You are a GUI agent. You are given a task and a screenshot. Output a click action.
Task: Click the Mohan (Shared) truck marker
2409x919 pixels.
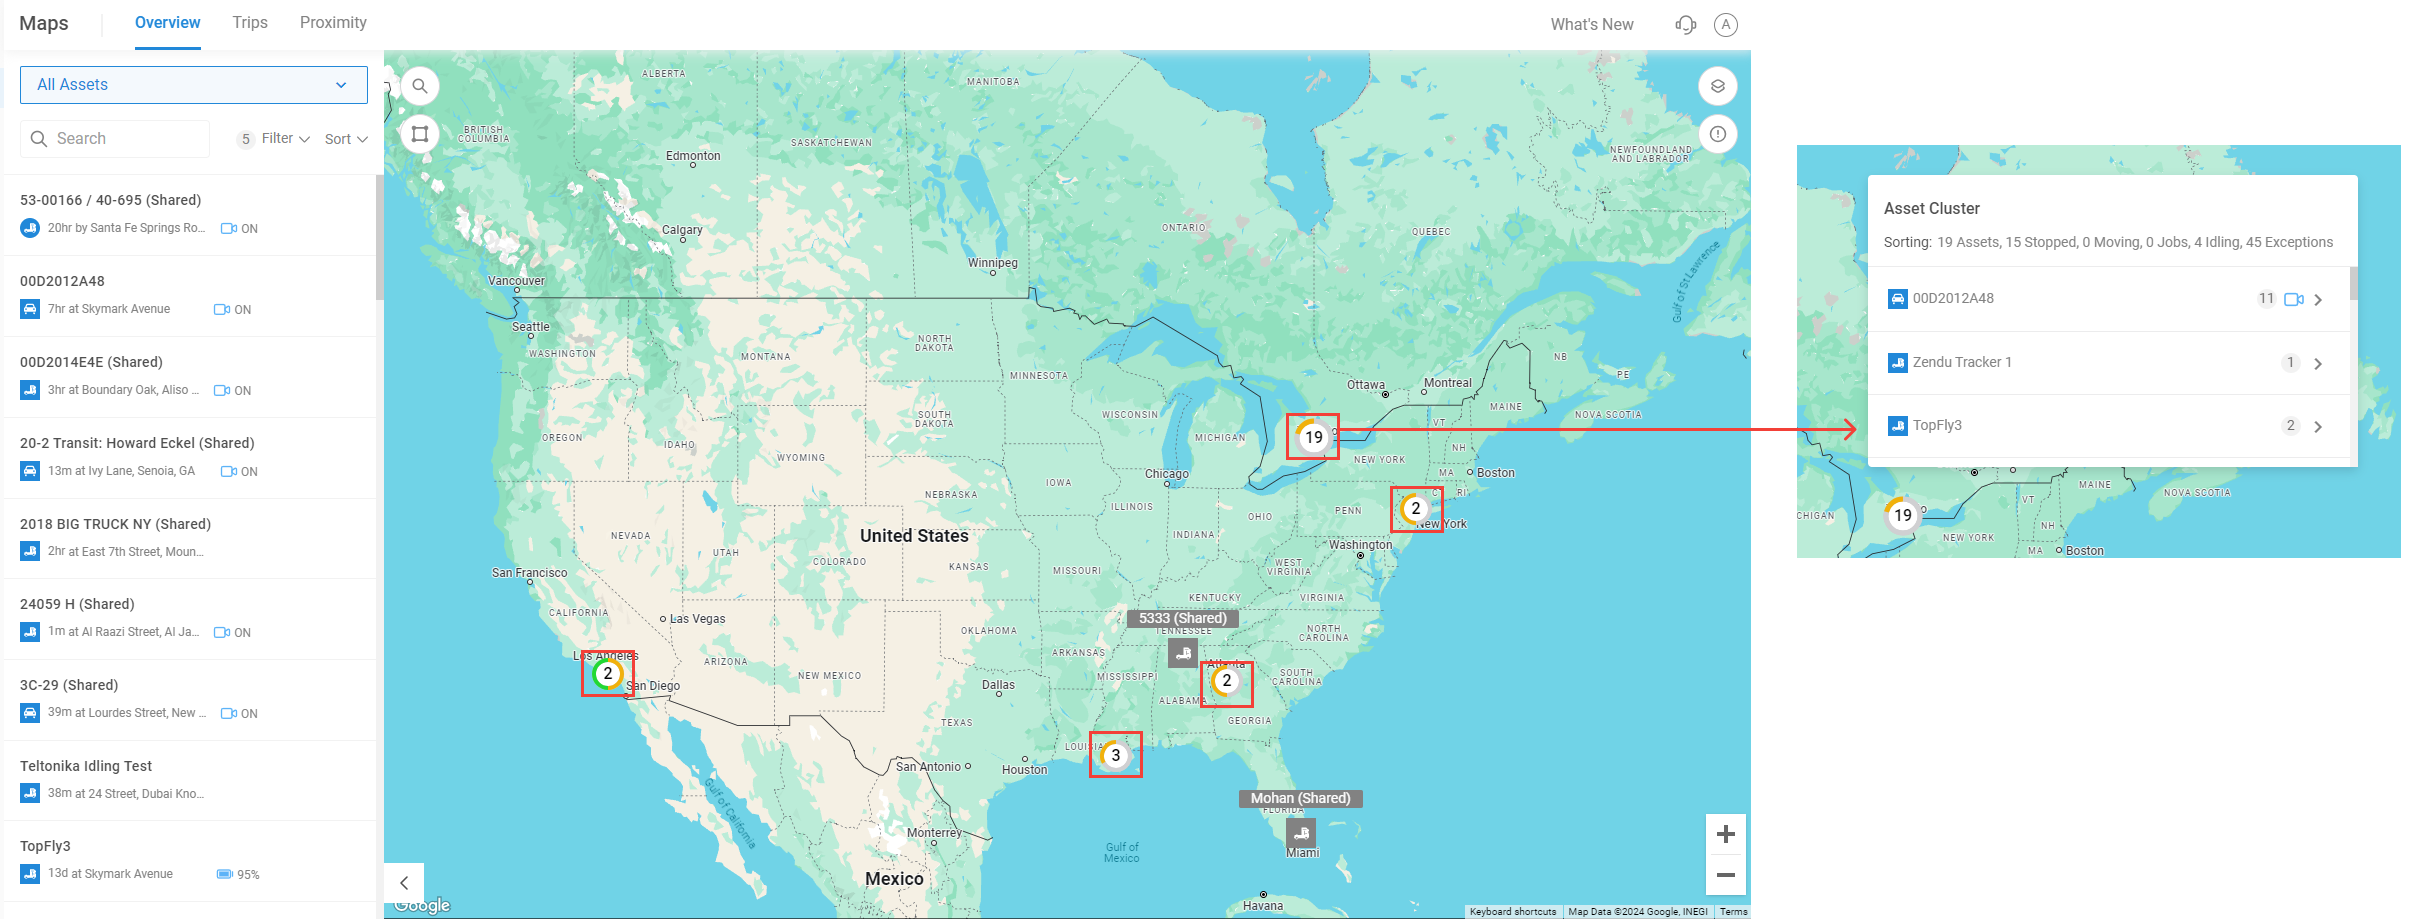1301,833
